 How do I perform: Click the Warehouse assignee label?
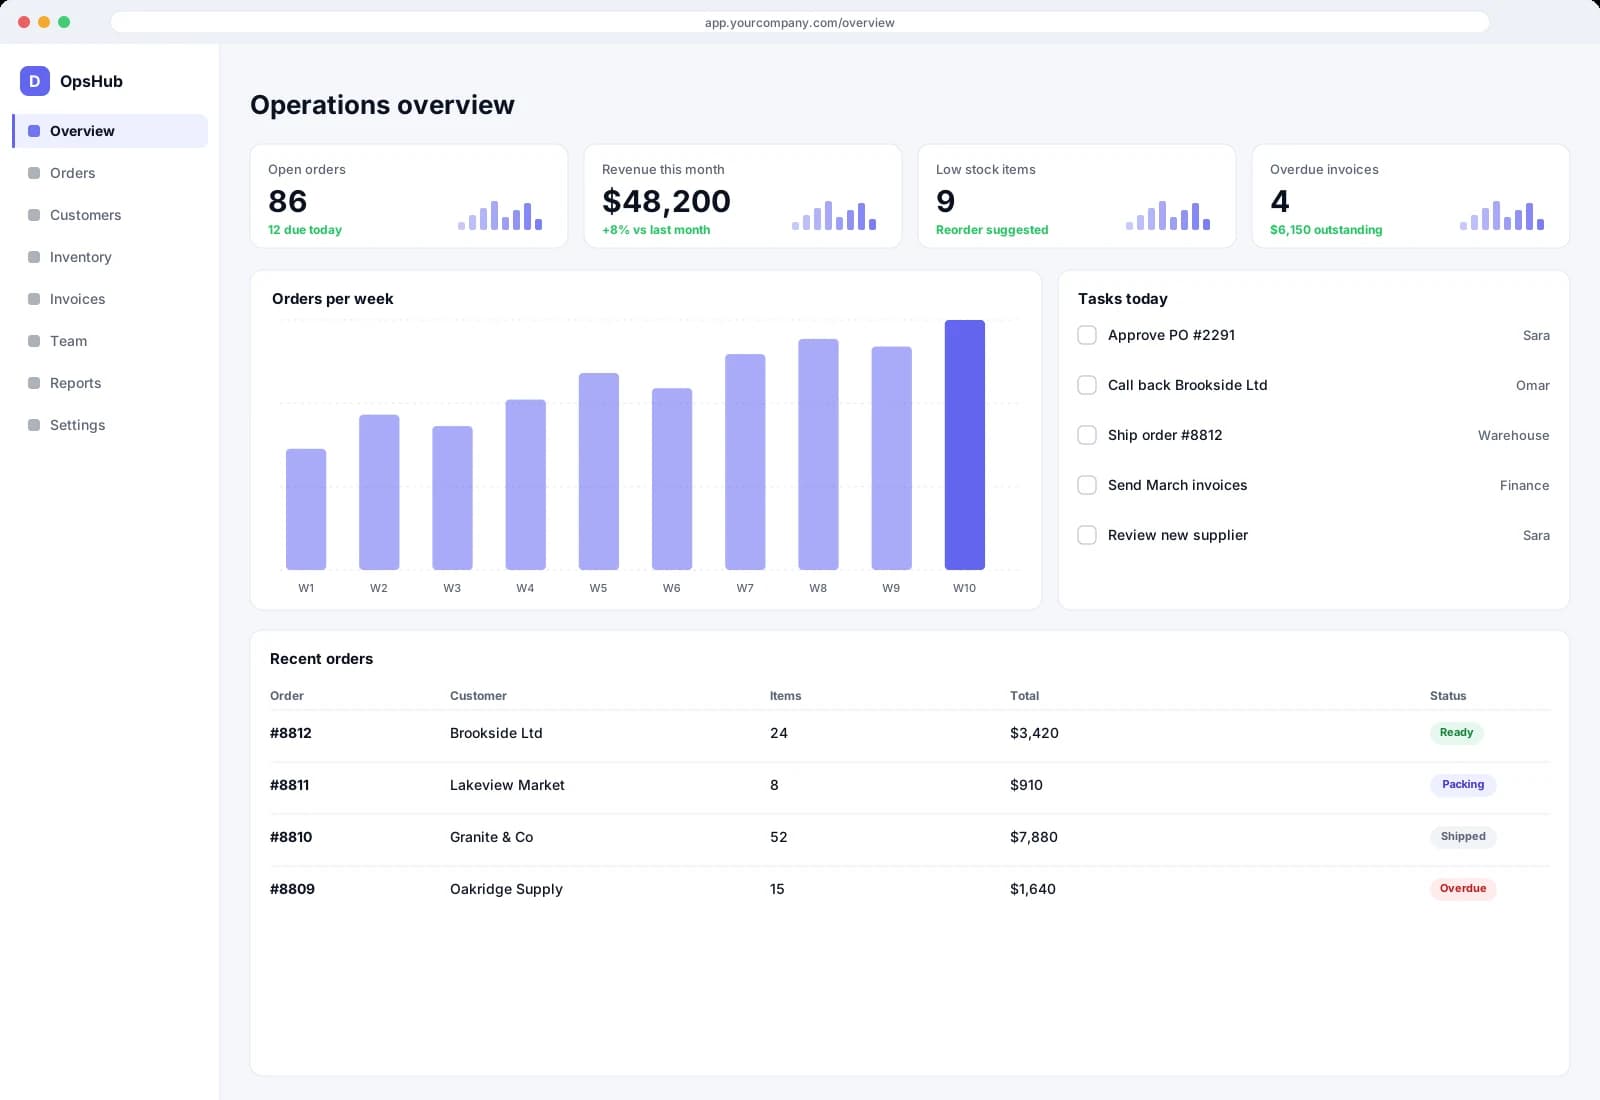(1513, 435)
